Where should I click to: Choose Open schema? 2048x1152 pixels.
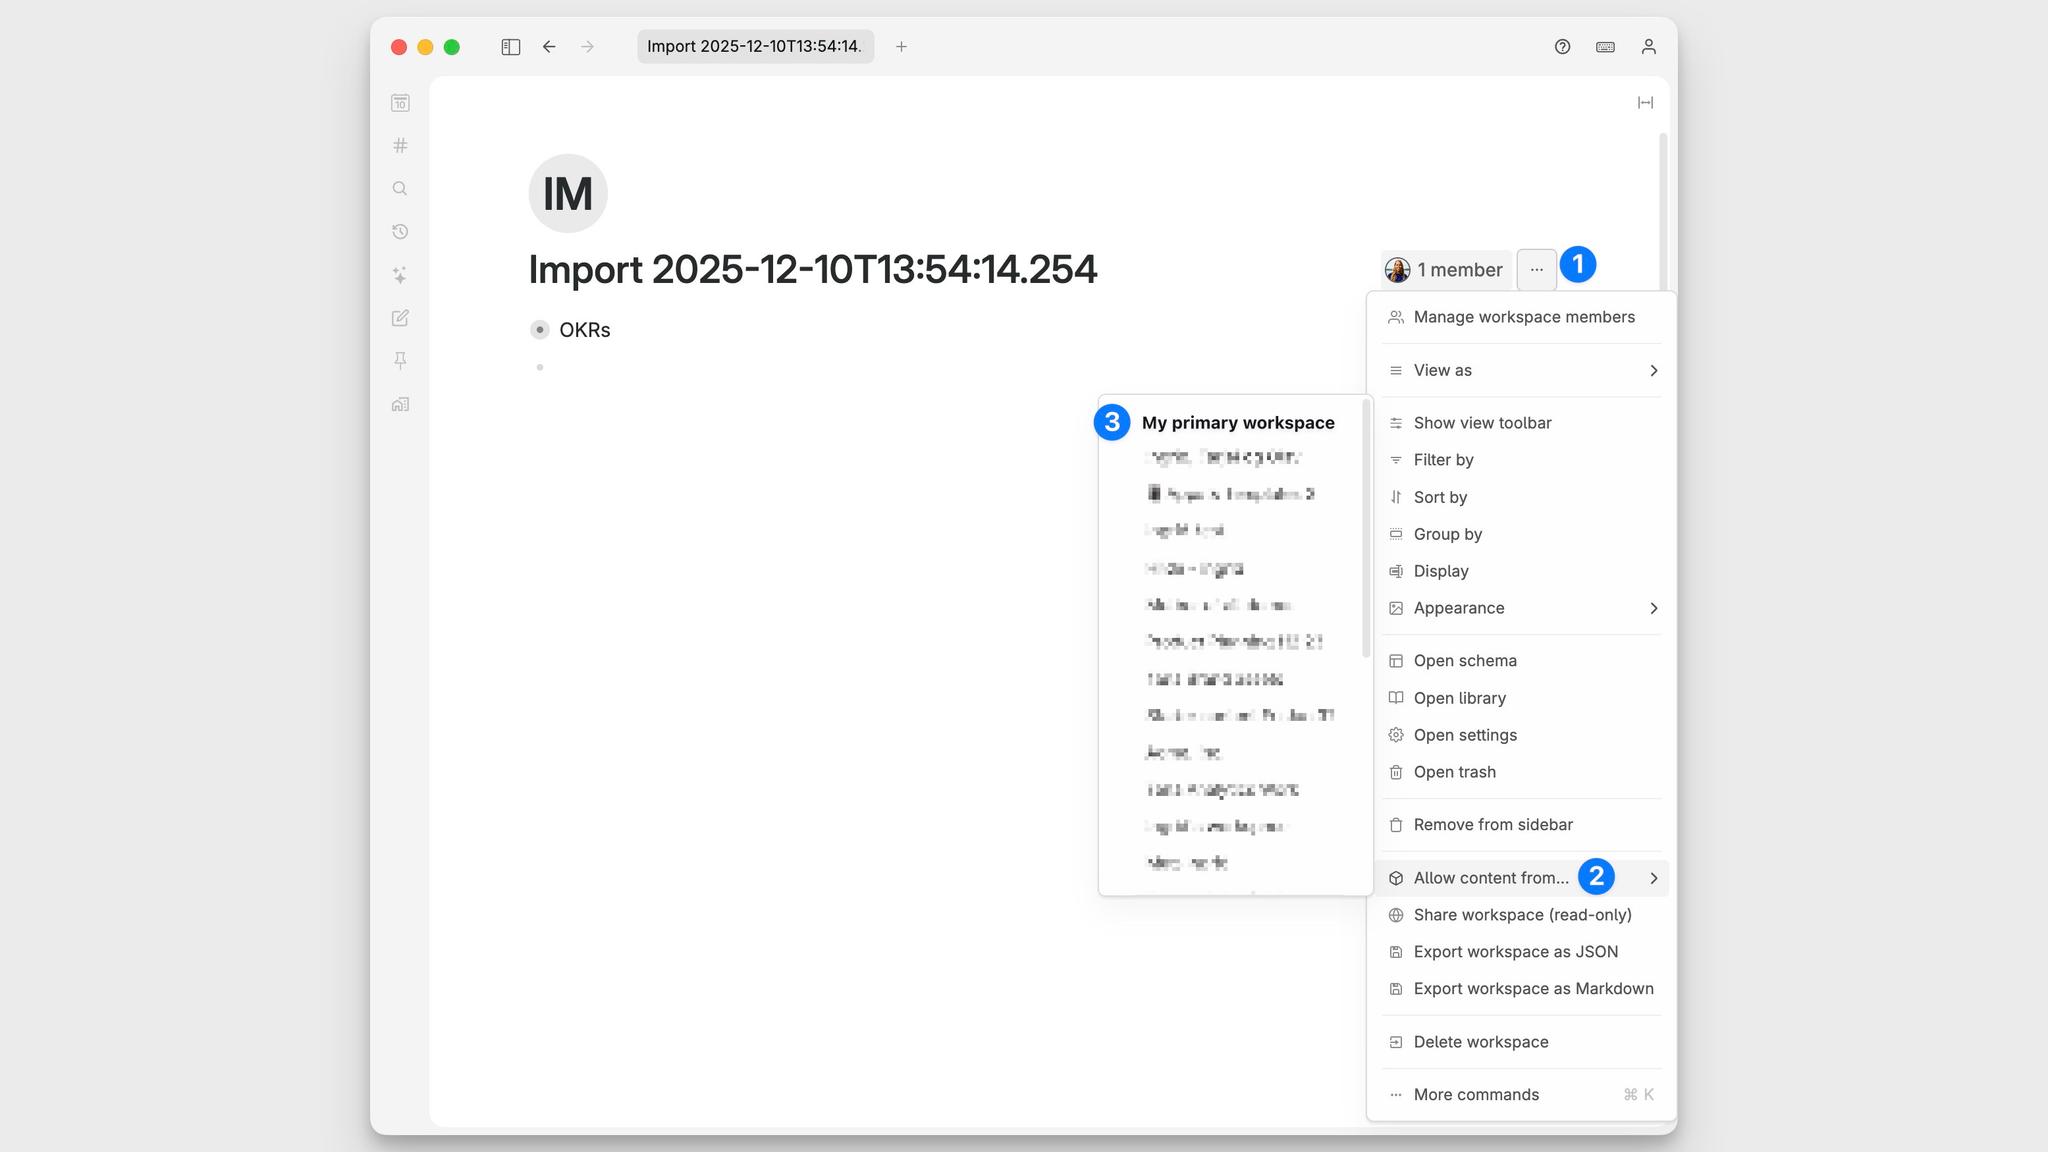[1523, 661]
